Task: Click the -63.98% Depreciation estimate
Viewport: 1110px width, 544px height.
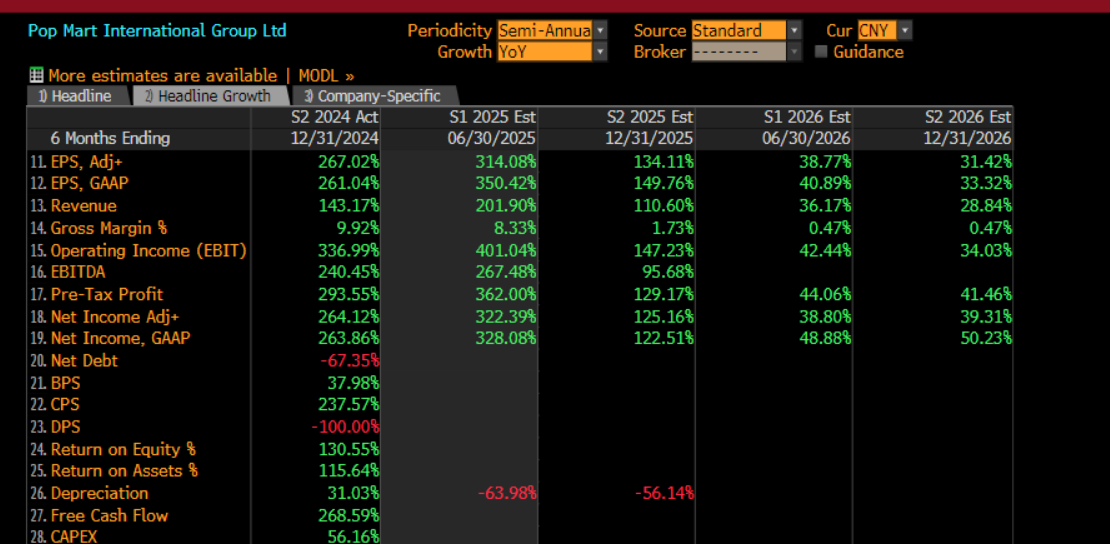Action: (507, 493)
